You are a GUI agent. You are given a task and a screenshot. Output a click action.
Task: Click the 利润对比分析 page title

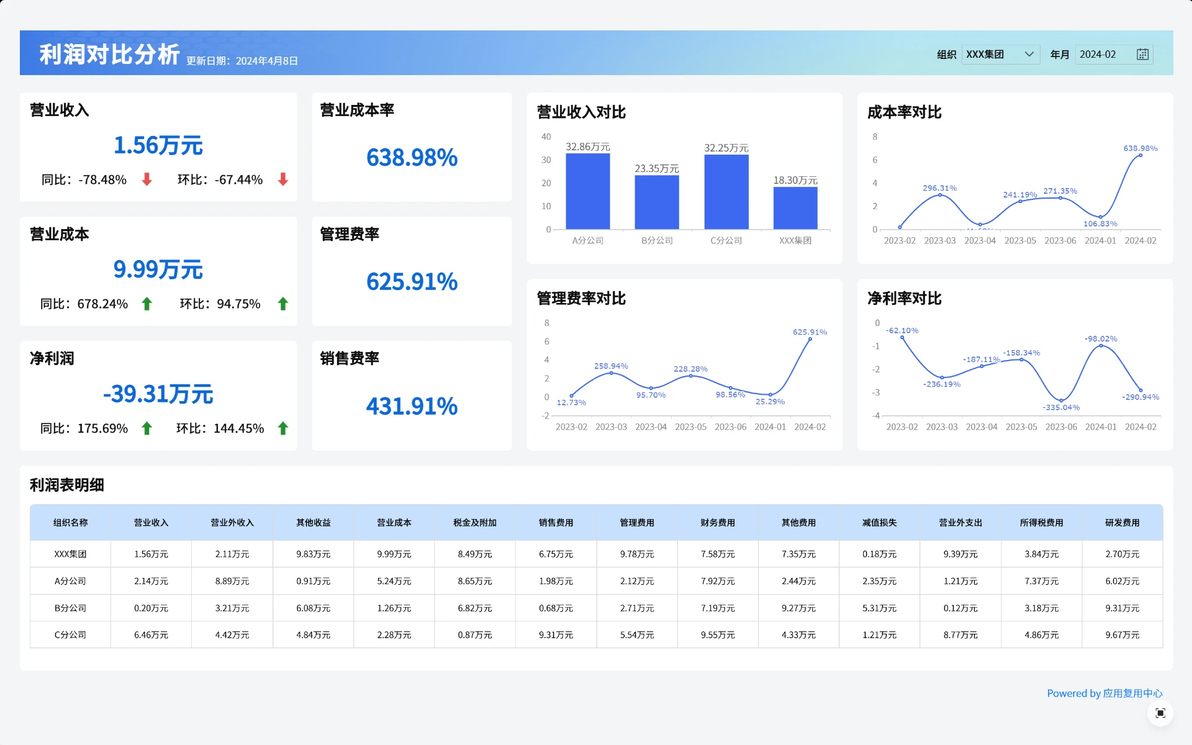109,54
